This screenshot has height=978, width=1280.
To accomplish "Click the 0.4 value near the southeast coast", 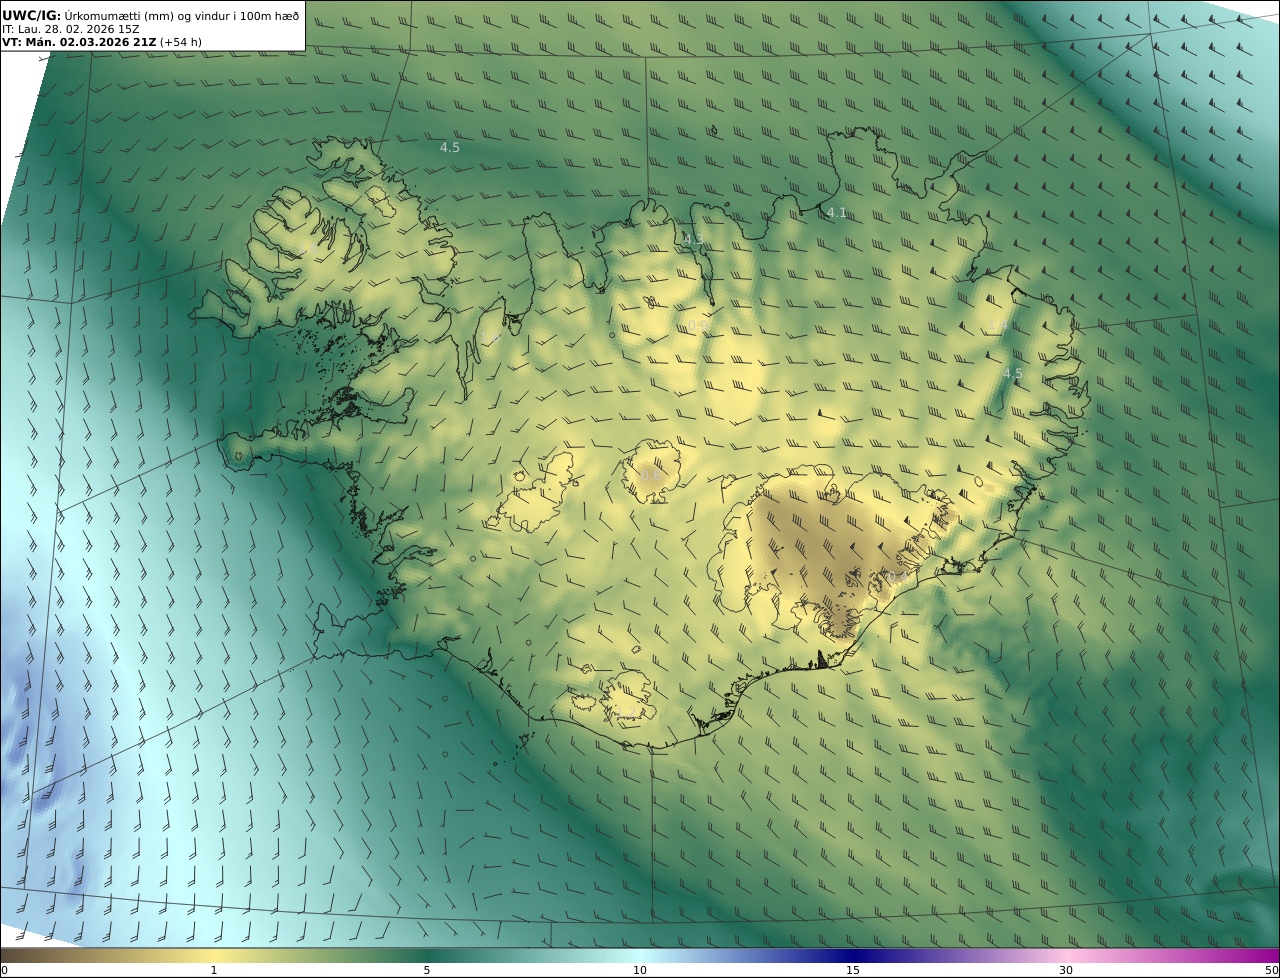I will click(x=897, y=577).
